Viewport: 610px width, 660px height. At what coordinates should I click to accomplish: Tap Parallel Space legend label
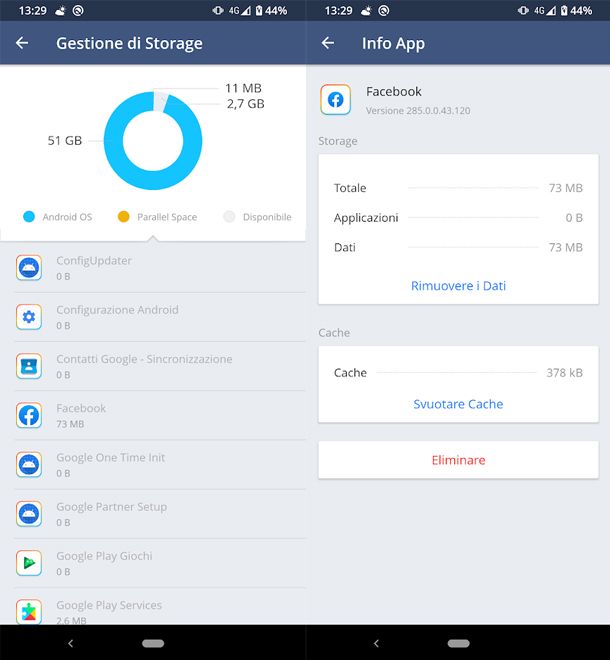tap(167, 217)
